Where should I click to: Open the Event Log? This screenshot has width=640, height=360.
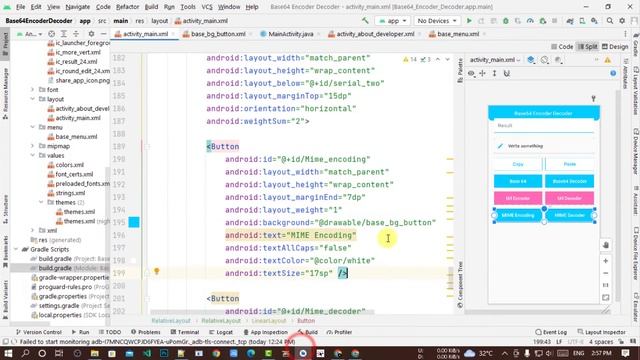[551, 332]
